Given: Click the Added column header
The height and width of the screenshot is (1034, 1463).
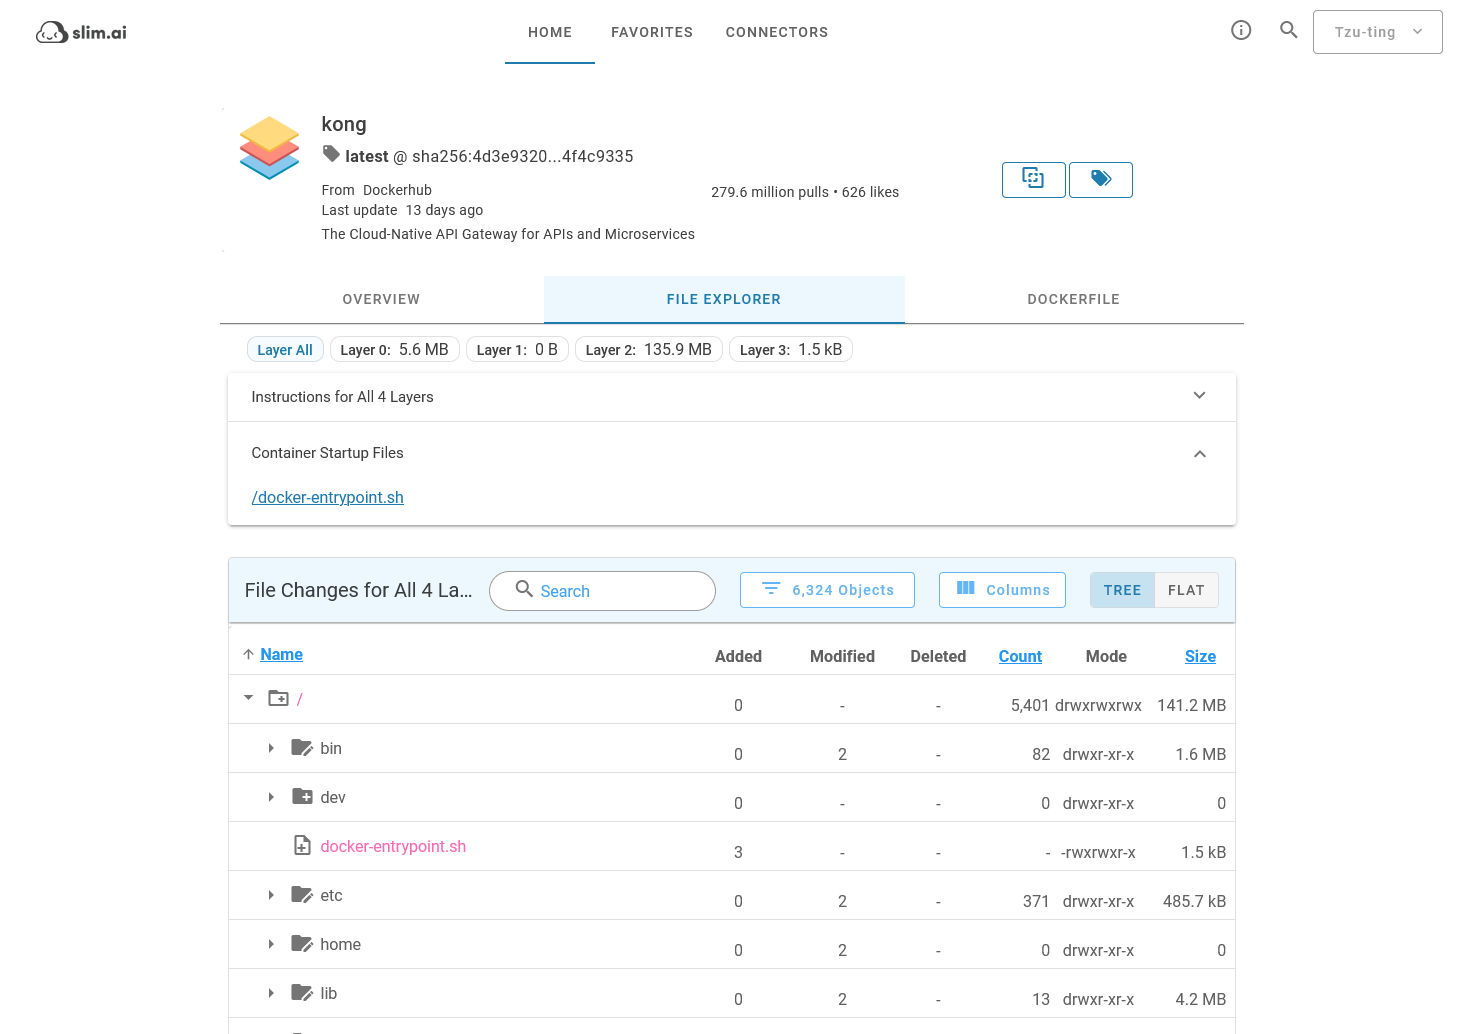Looking at the screenshot, I should [x=738, y=656].
